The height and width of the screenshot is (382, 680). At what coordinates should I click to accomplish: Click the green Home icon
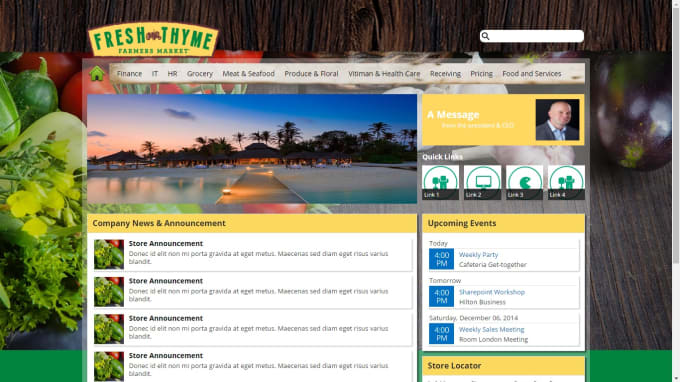97,73
